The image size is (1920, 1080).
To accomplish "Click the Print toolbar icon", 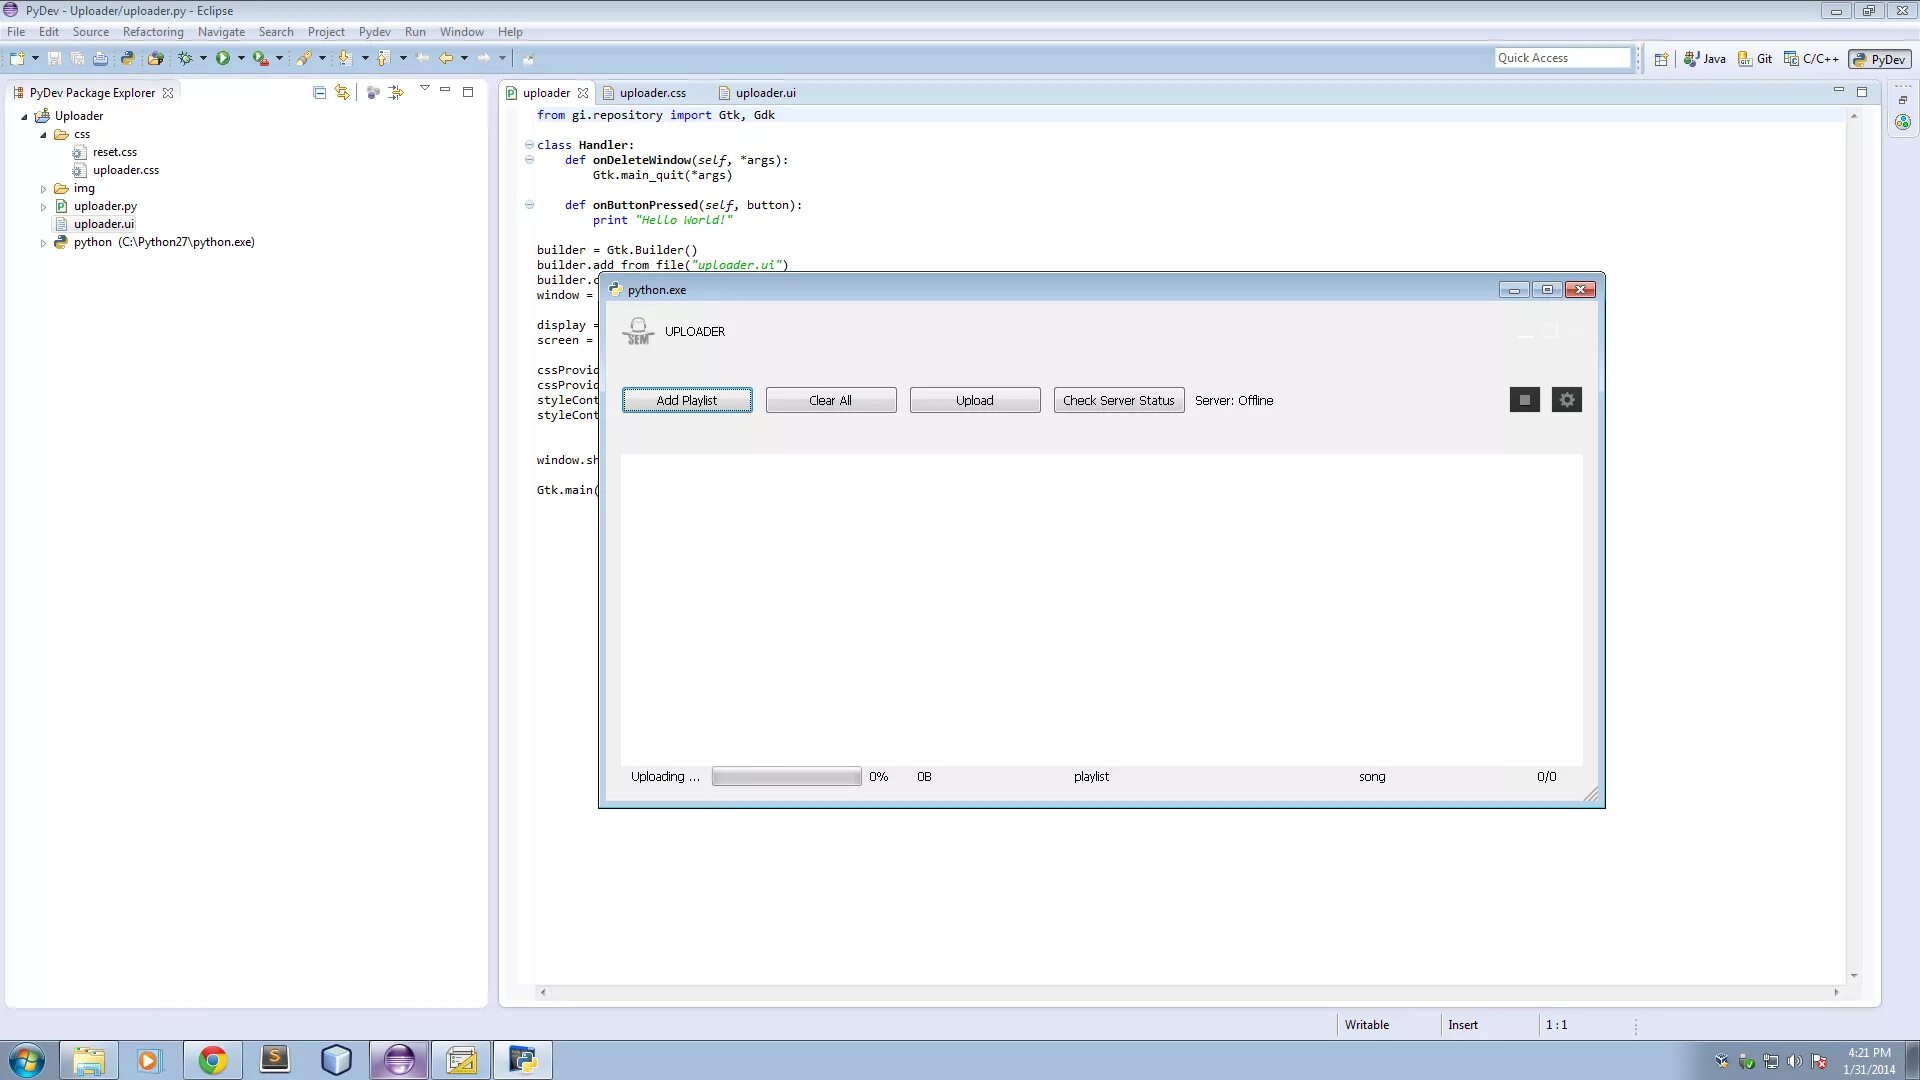I will click(100, 59).
